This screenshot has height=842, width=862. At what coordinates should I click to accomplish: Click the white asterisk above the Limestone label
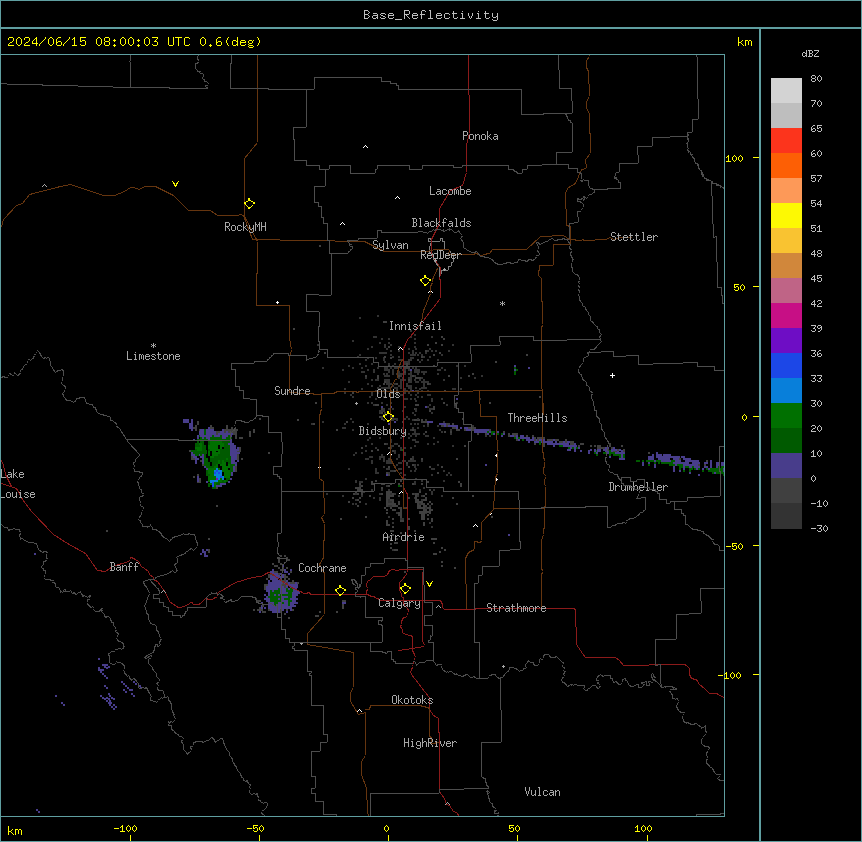153,346
